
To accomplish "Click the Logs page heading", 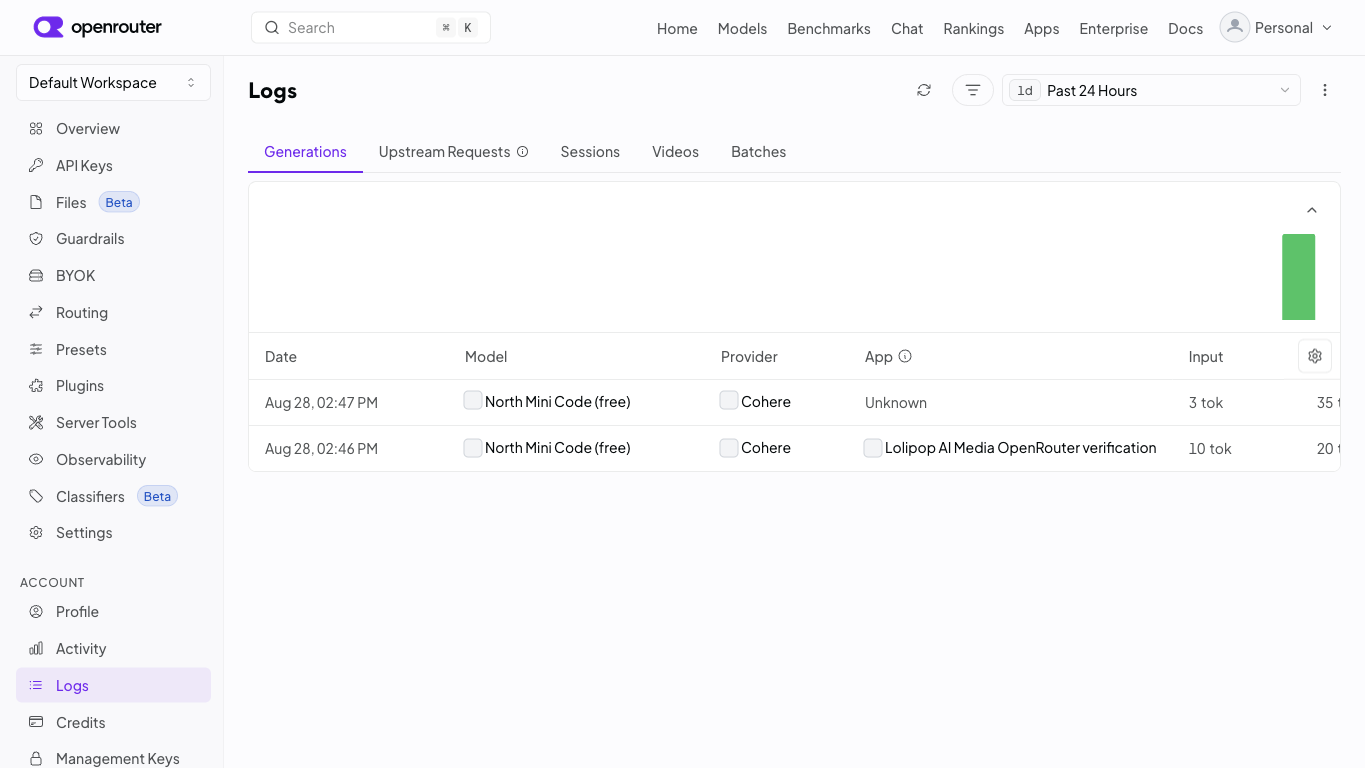I will pos(273,91).
